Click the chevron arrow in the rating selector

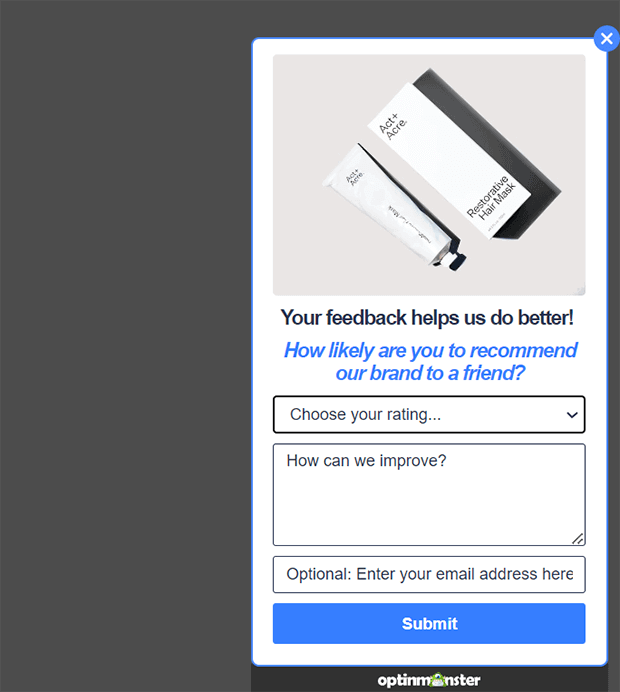pyautogui.click(x=572, y=415)
